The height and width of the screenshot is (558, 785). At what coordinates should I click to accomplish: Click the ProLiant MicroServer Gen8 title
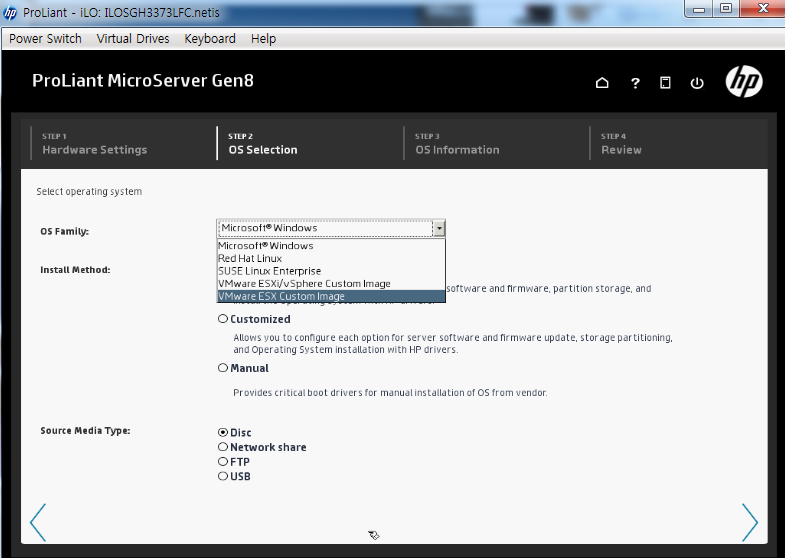pyautogui.click(x=143, y=81)
